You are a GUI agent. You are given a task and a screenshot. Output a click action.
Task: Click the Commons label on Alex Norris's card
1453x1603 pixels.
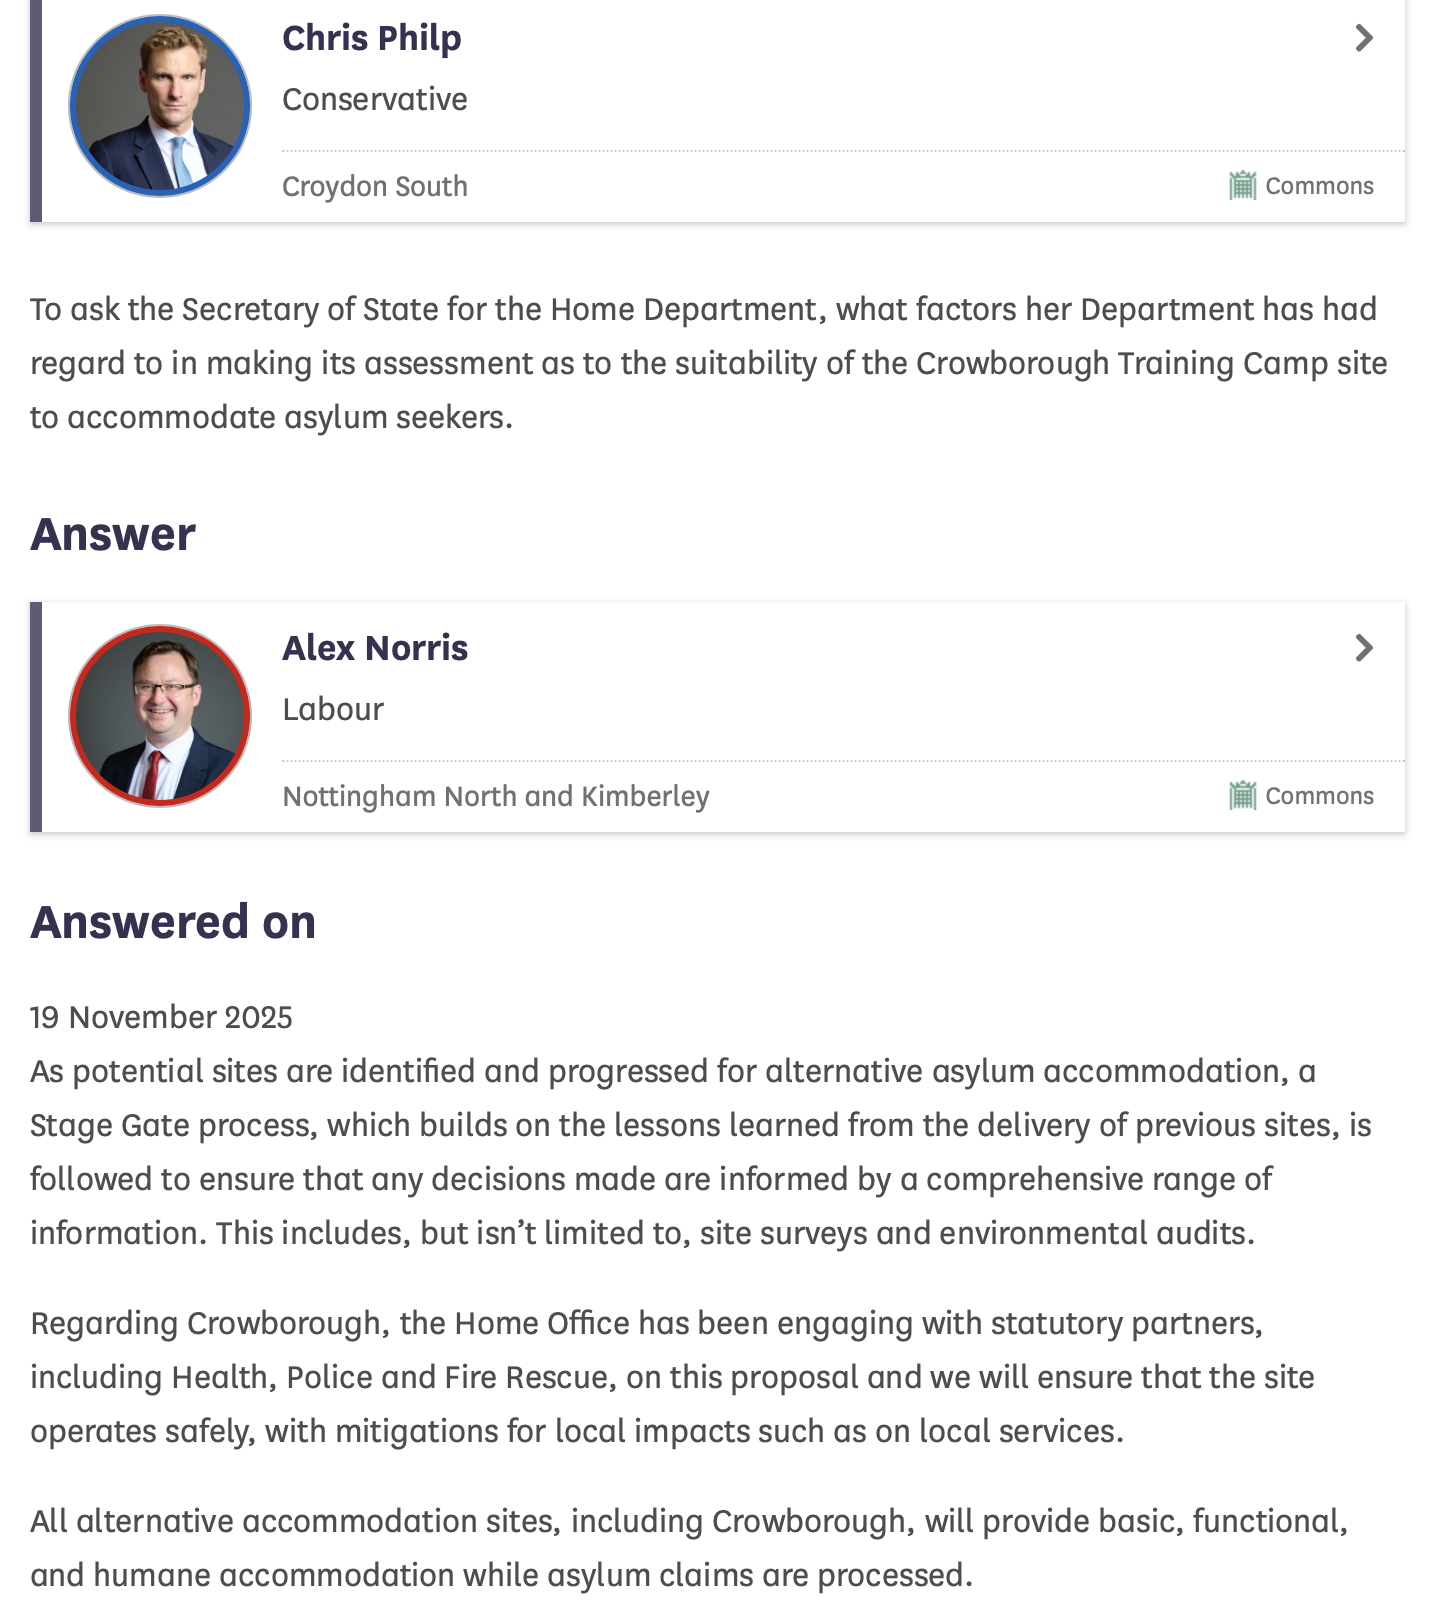pos(1319,796)
